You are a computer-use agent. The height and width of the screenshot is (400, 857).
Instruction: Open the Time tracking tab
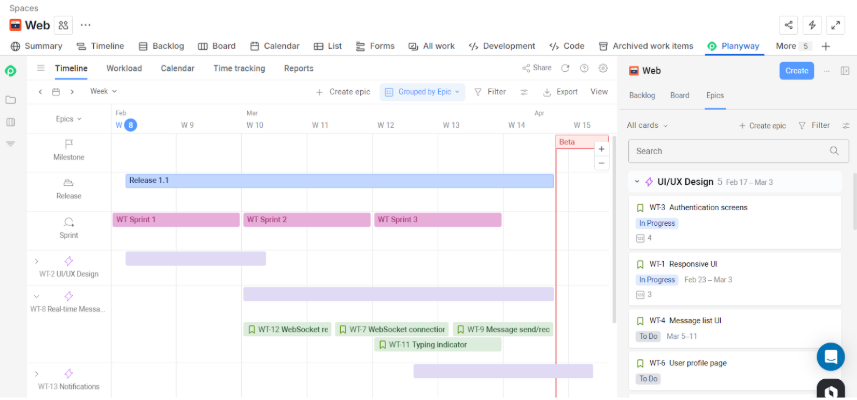click(239, 68)
